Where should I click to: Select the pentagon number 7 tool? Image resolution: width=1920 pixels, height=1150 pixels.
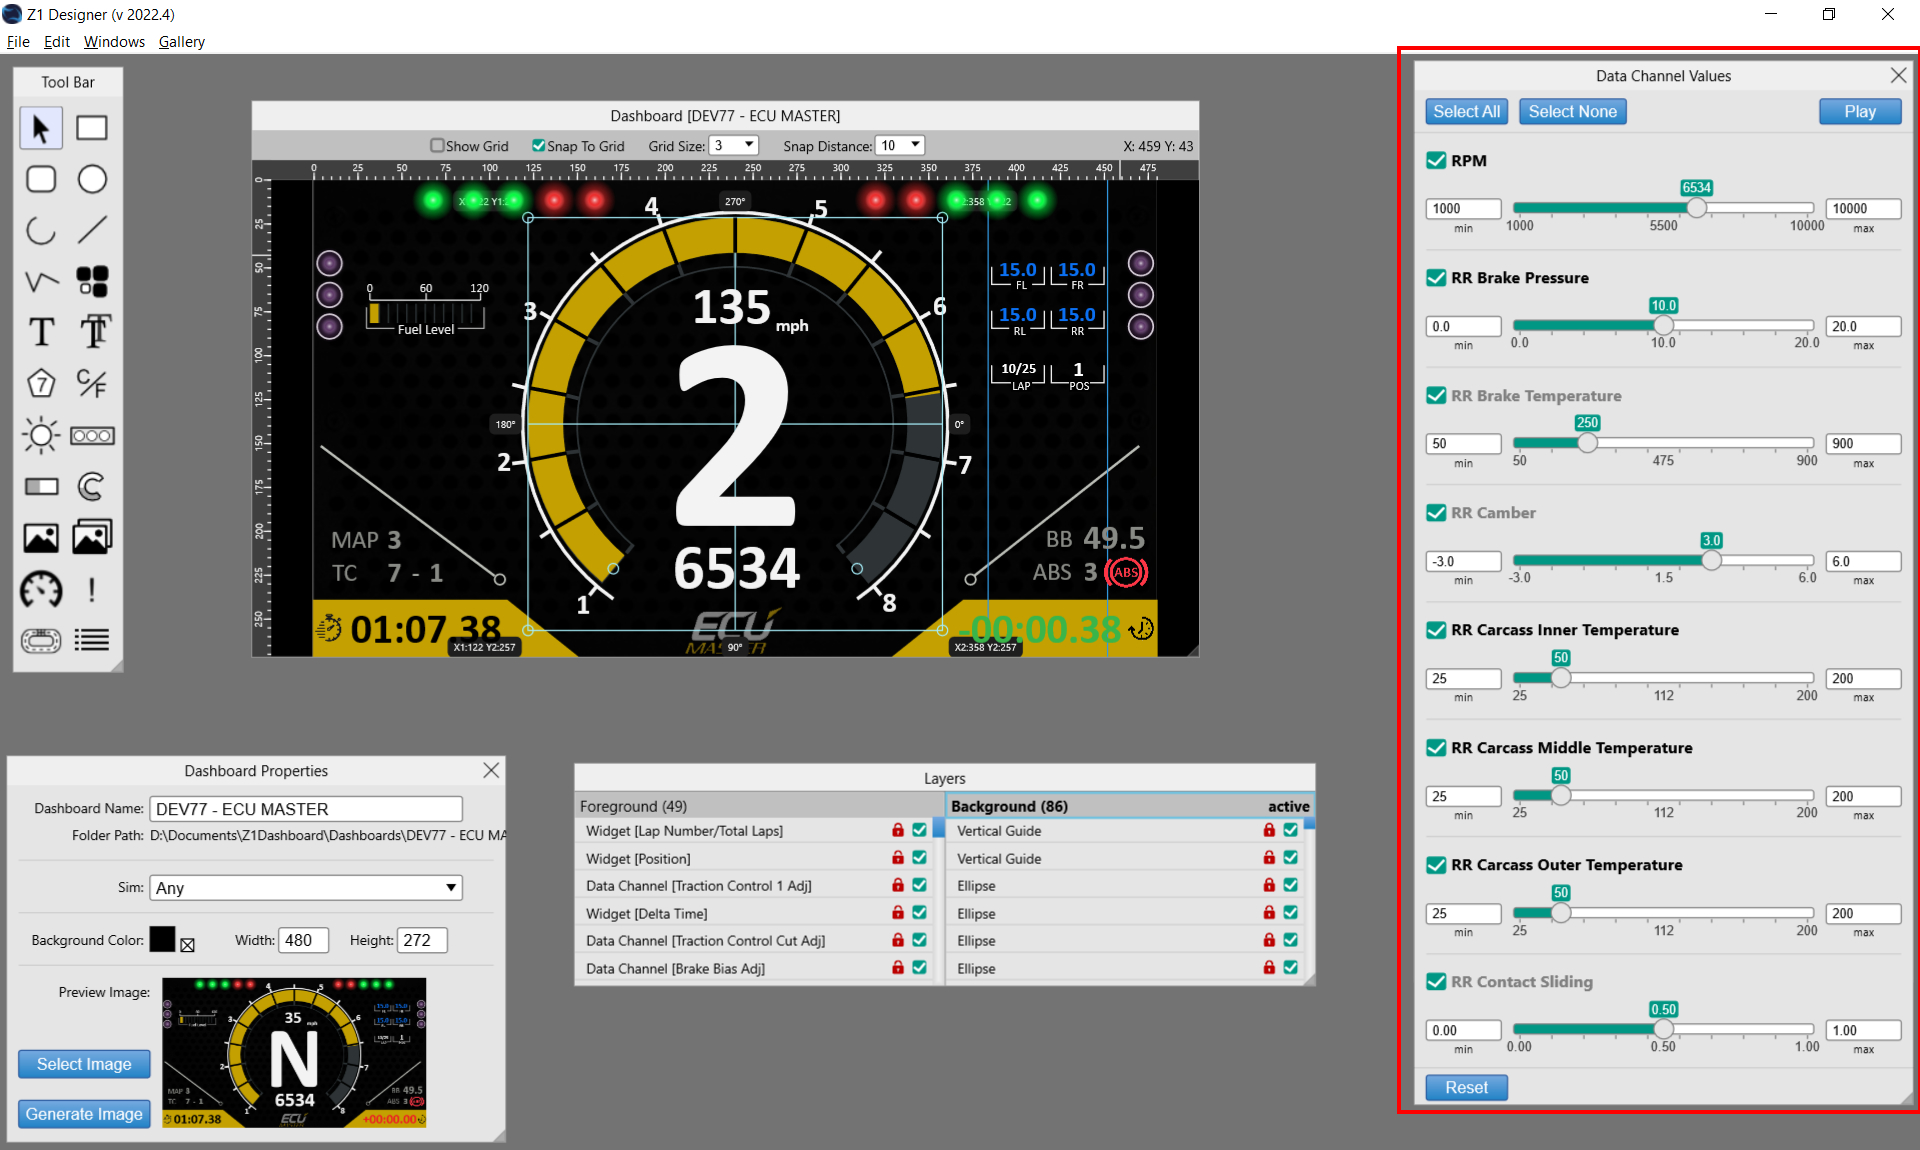pos(41,383)
